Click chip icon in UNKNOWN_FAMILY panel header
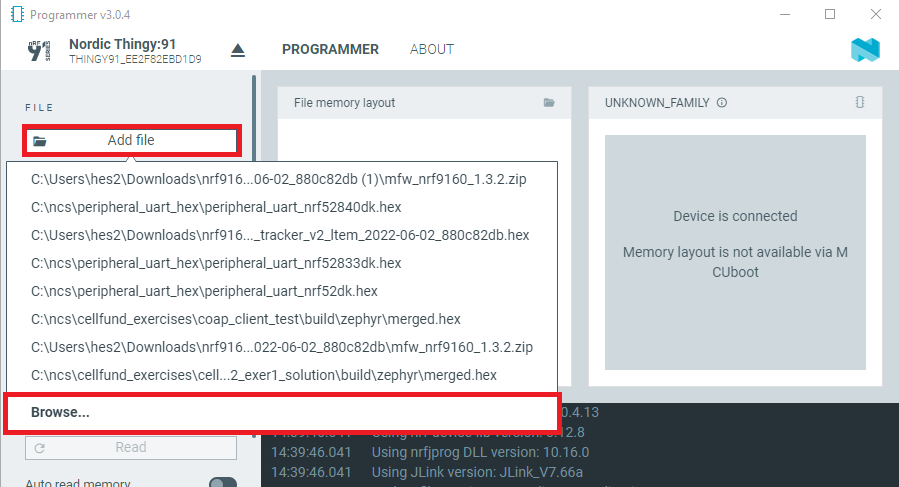Image resolution: width=899 pixels, height=487 pixels. [x=859, y=102]
